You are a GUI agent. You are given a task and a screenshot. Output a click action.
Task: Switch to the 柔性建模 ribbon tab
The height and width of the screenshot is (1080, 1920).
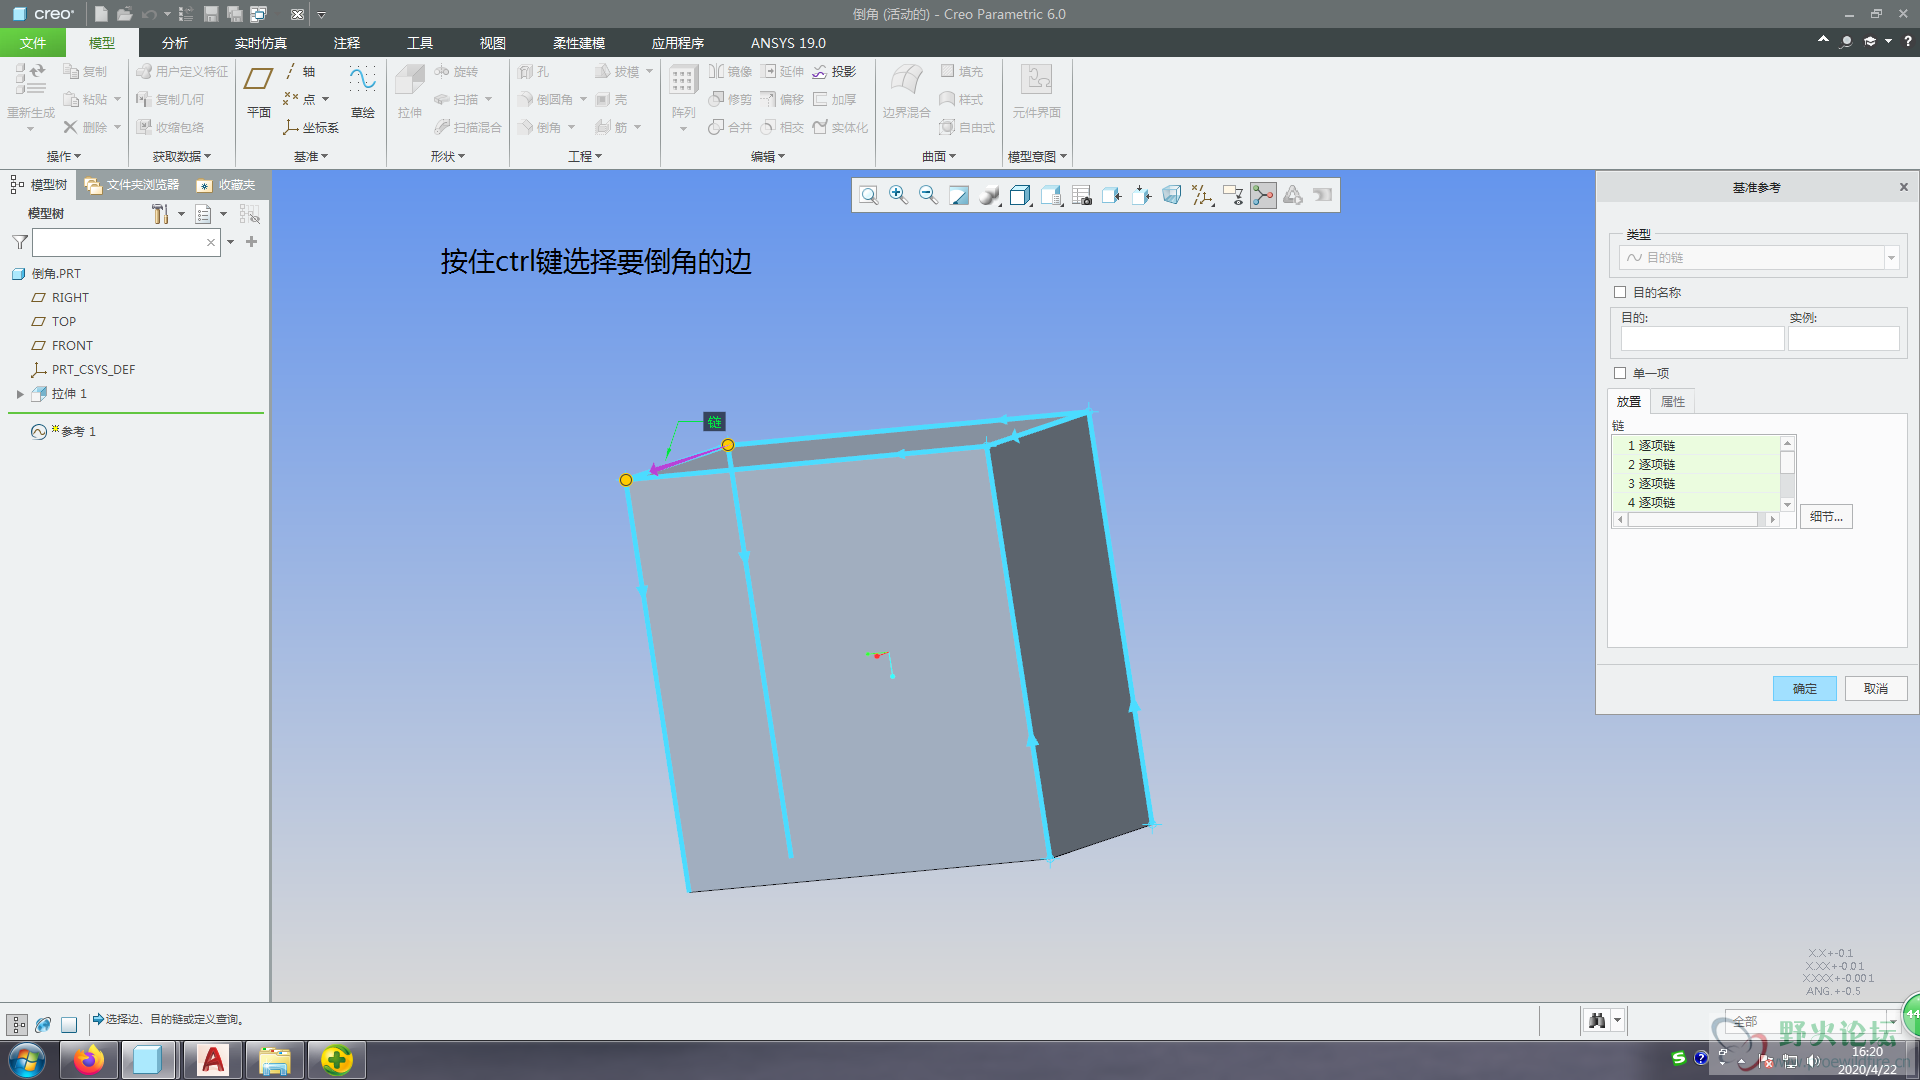pyautogui.click(x=579, y=43)
